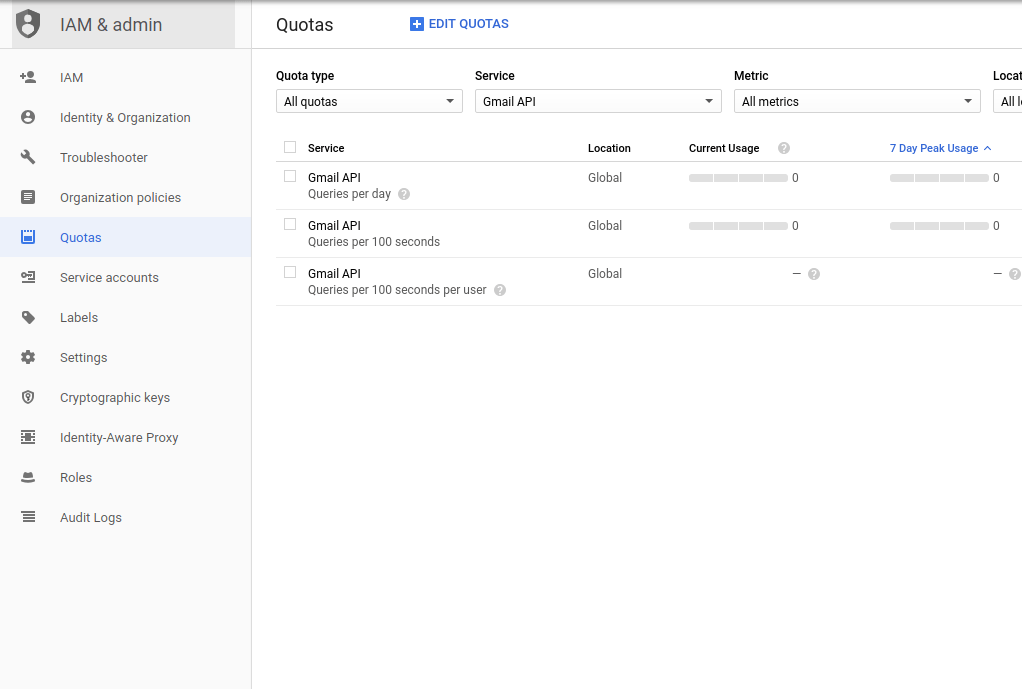Click the Organization policies document icon
Screen dimensions: 1022x689
pos(28,197)
